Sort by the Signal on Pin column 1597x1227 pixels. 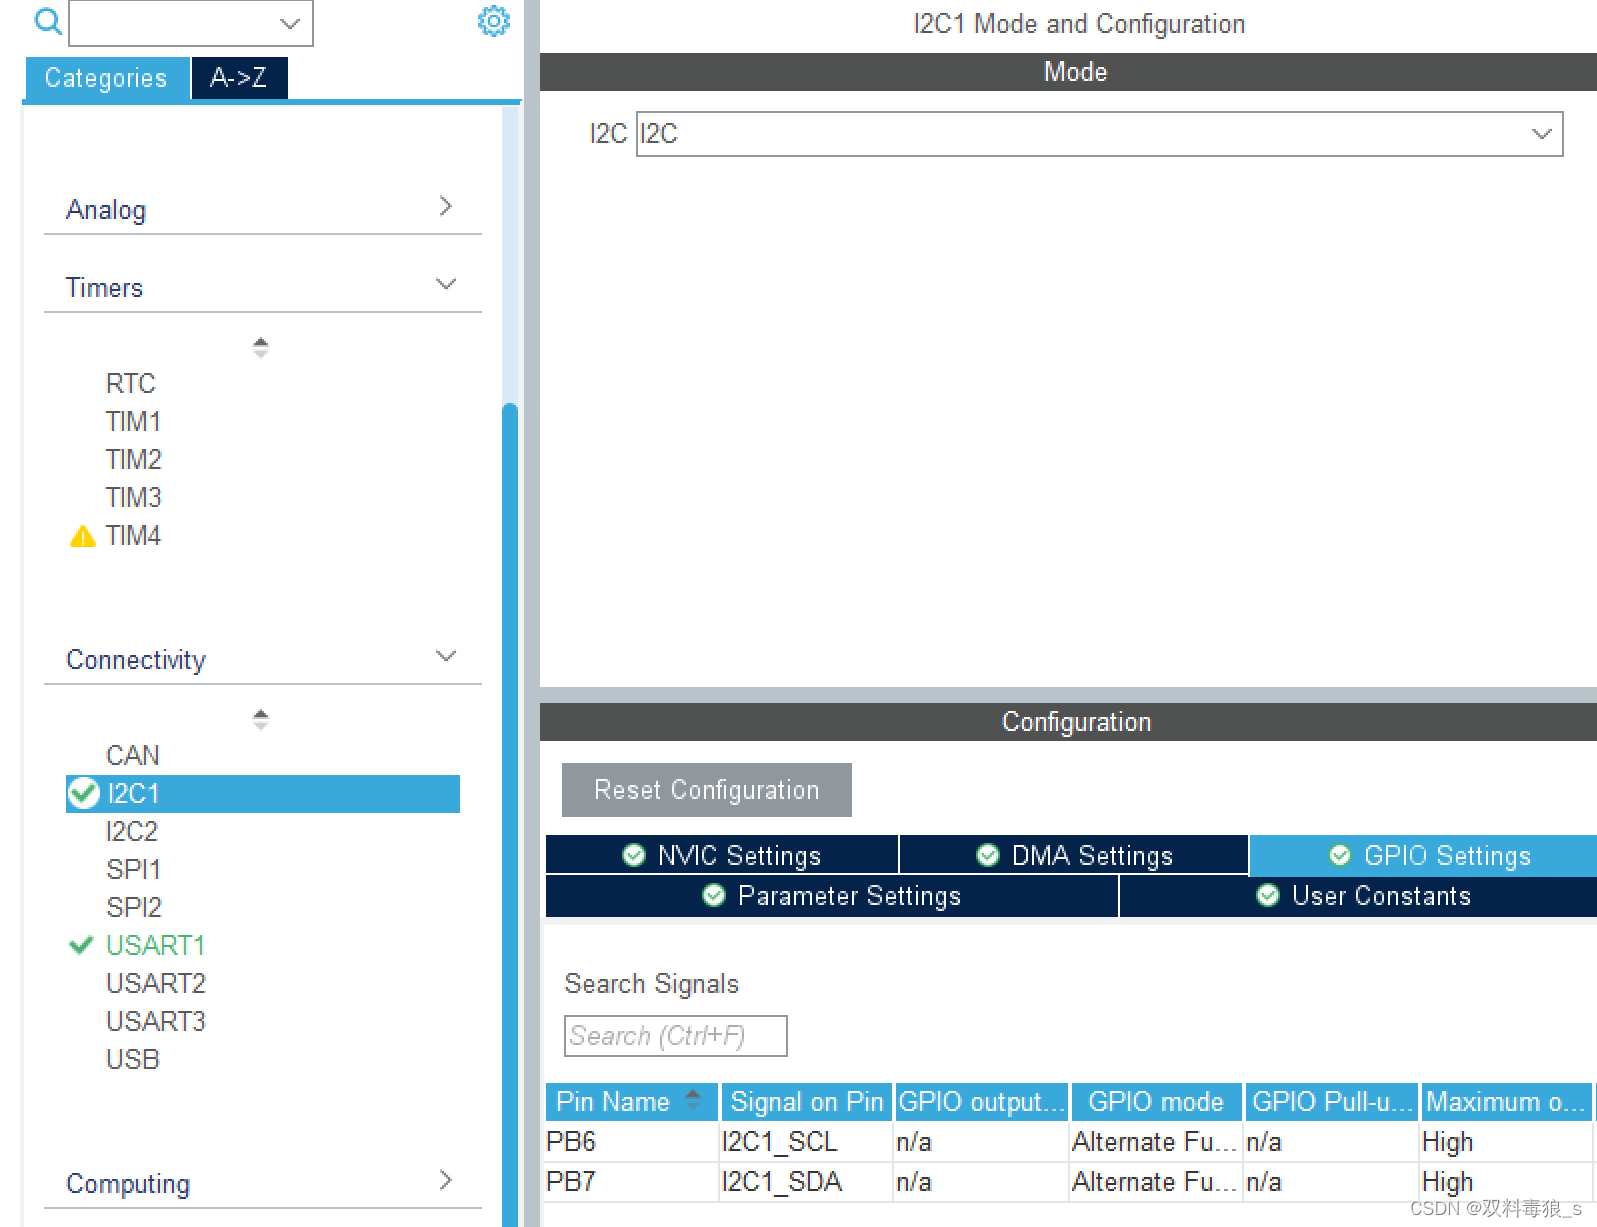click(807, 1102)
